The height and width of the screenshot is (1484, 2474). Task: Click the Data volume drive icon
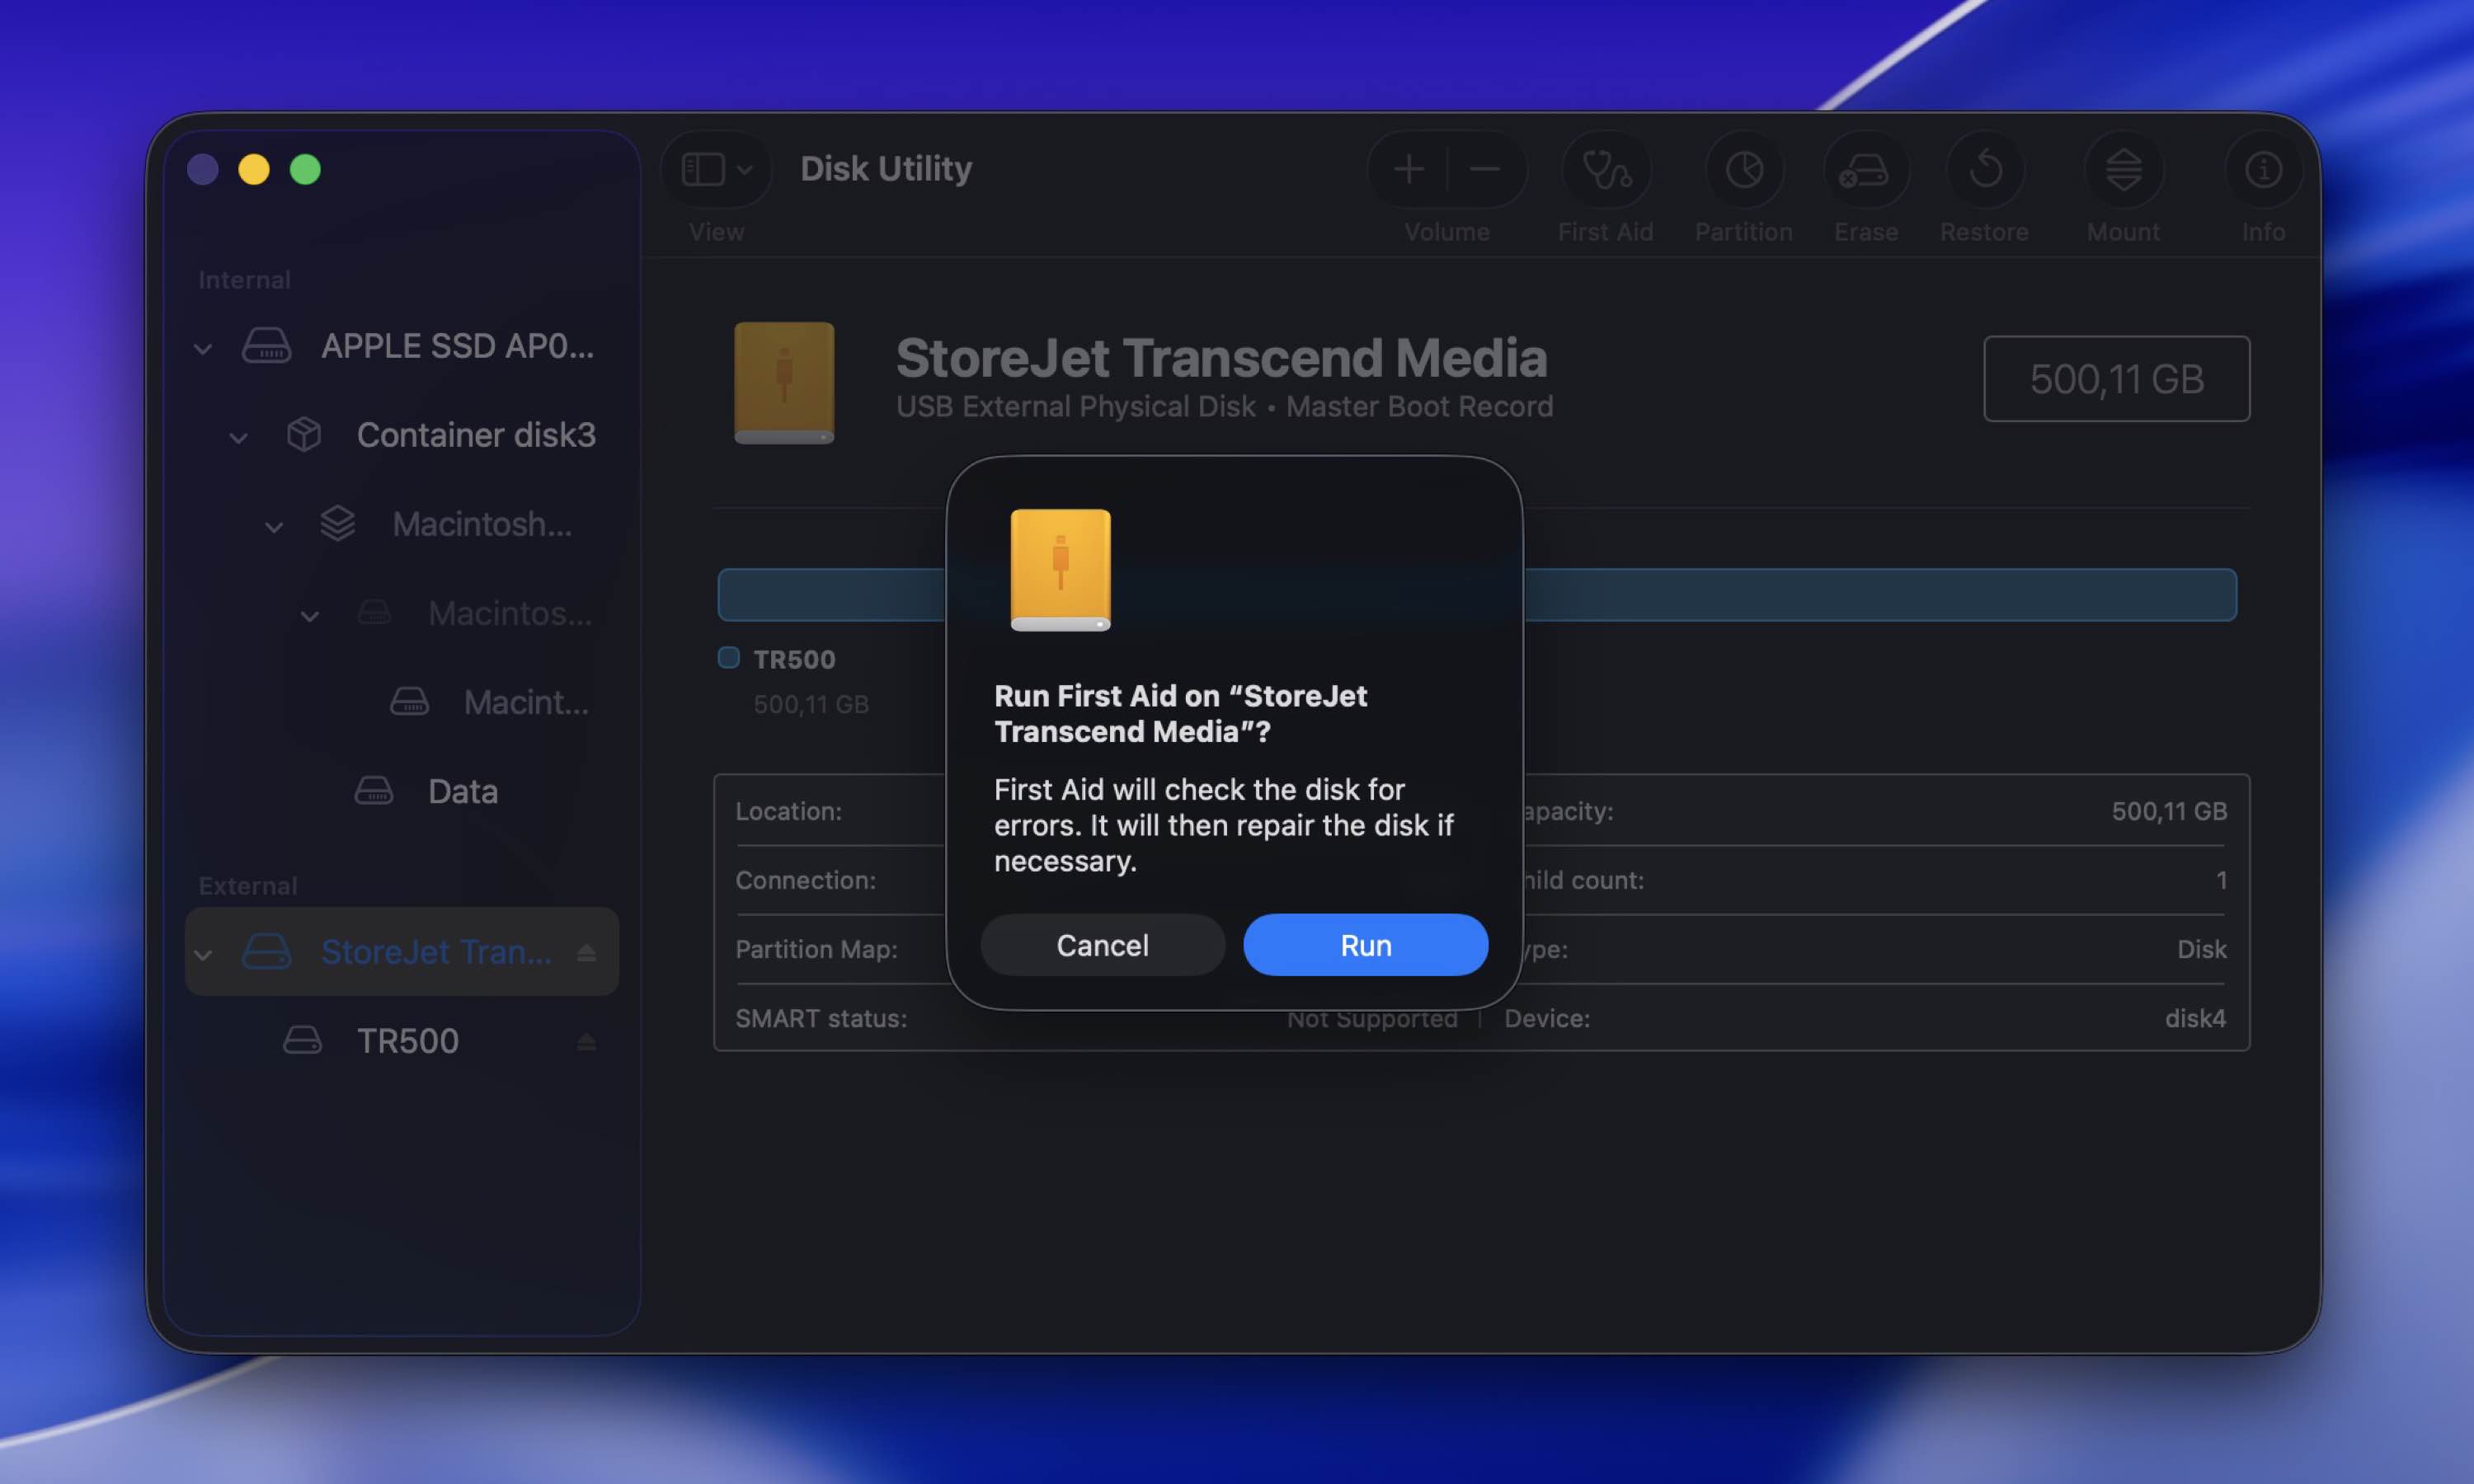tap(374, 791)
